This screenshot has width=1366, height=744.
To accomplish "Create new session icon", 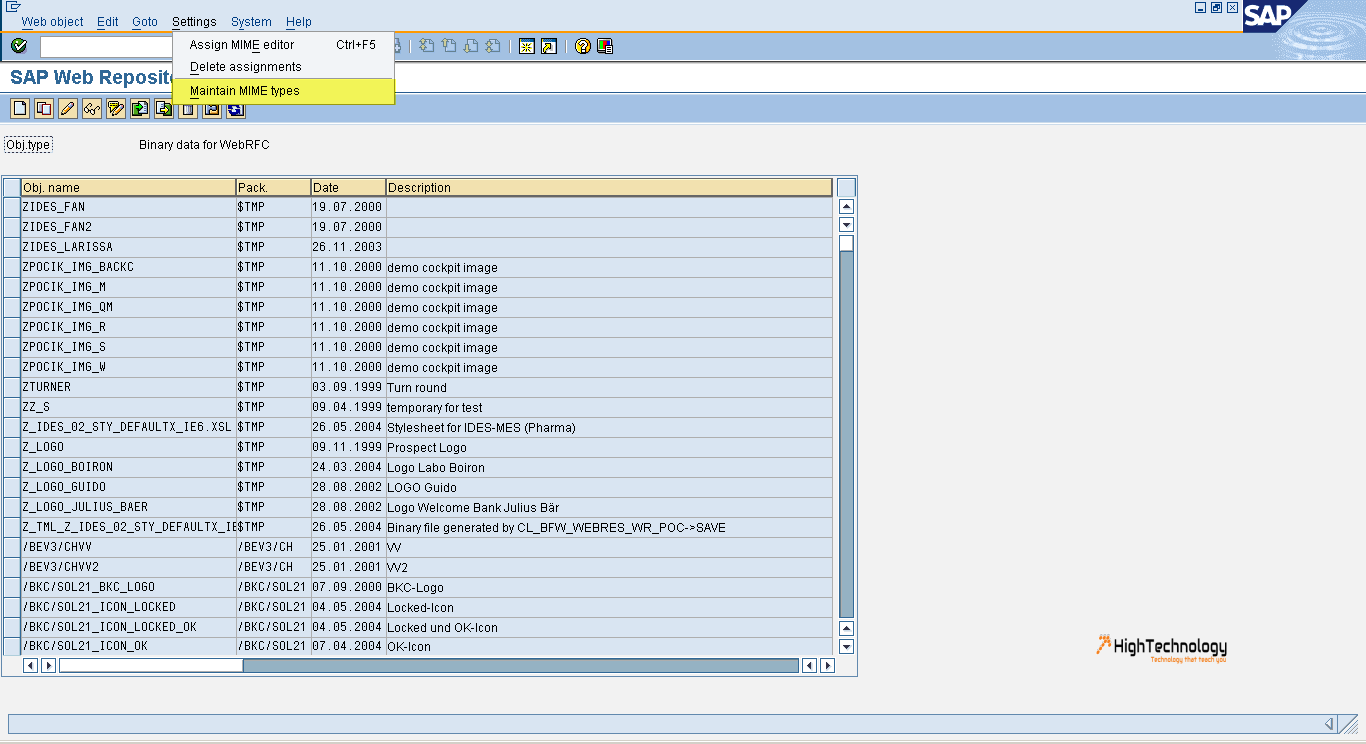I will coord(527,46).
